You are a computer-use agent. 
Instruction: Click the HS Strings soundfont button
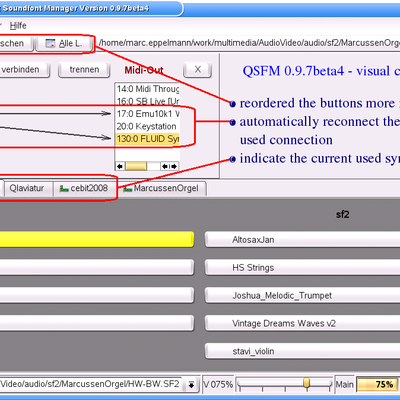point(302,268)
